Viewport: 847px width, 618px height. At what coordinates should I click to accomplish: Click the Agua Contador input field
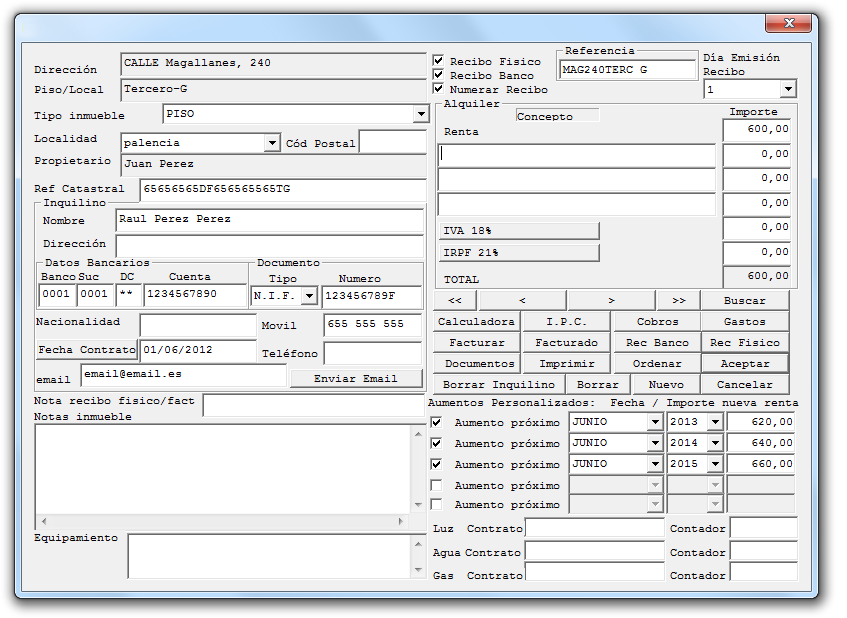[x=764, y=552]
